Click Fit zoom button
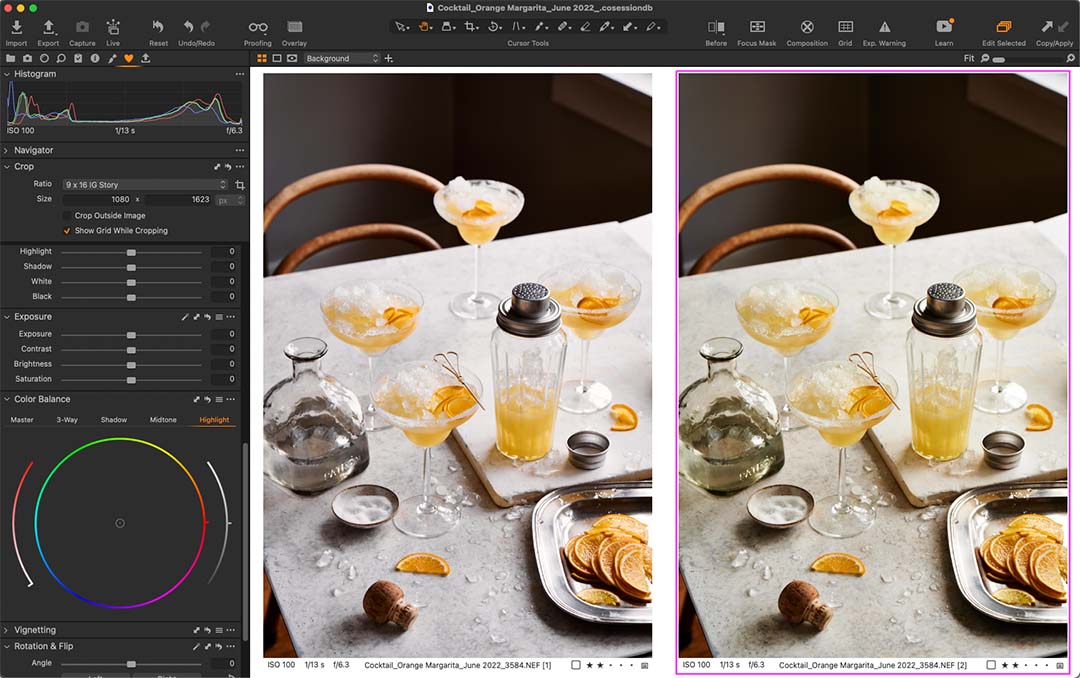Image resolution: width=1080 pixels, height=678 pixels. coord(968,59)
